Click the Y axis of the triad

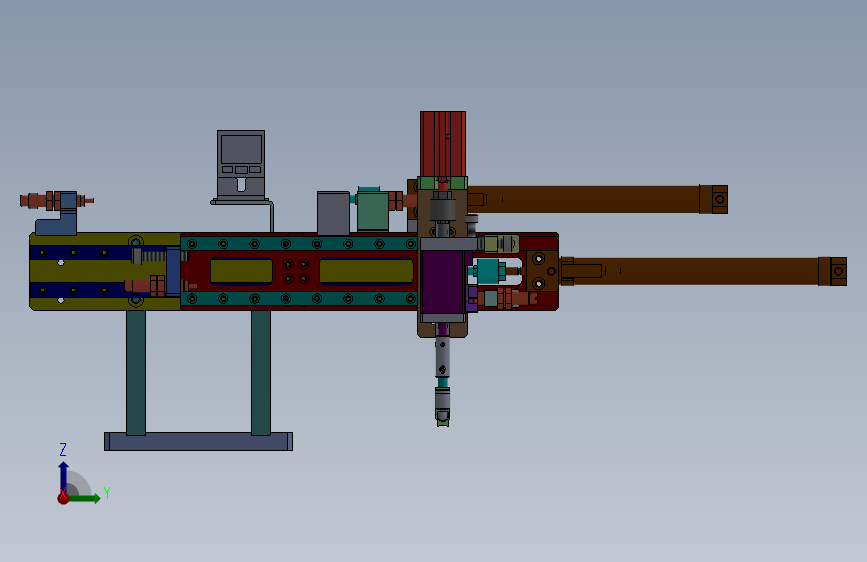point(84,498)
